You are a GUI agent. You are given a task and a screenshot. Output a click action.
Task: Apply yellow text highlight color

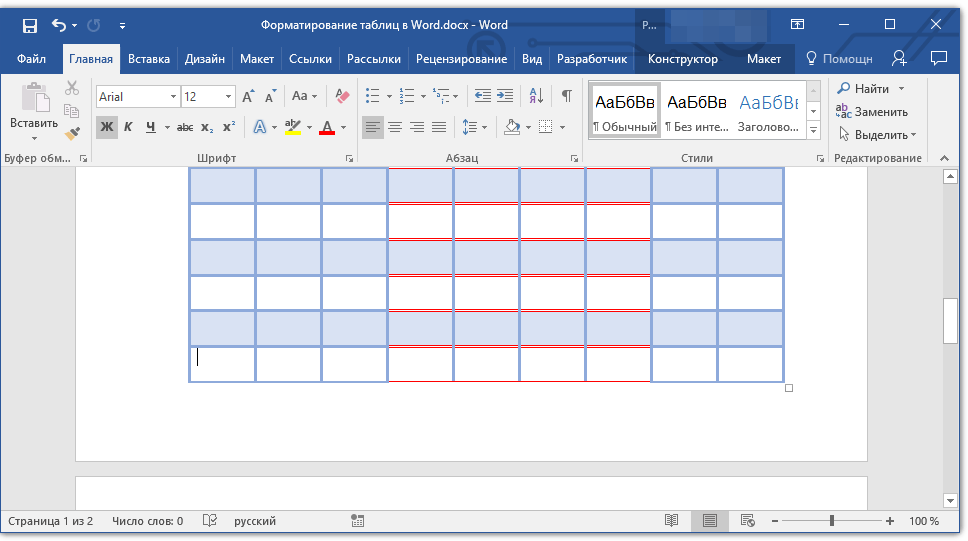[293, 127]
